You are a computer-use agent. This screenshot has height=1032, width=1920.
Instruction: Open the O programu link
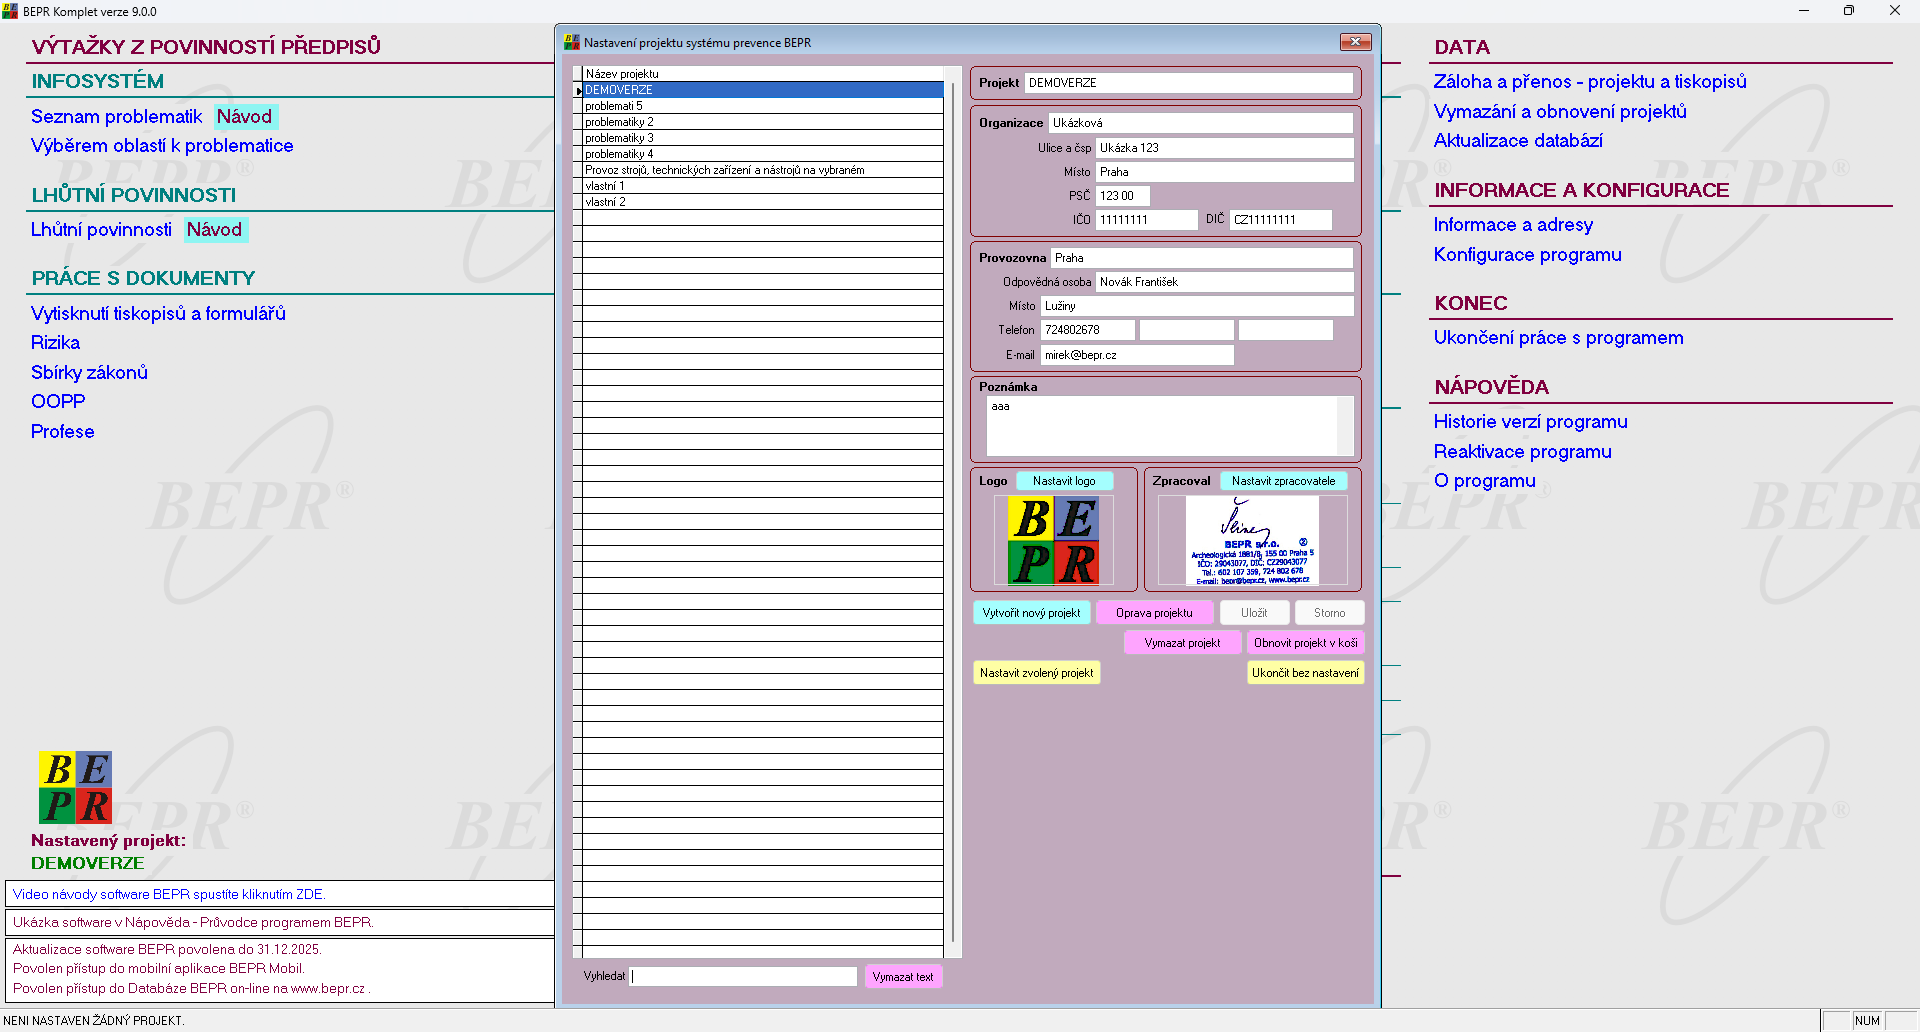pyautogui.click(x=1484, y=481)
